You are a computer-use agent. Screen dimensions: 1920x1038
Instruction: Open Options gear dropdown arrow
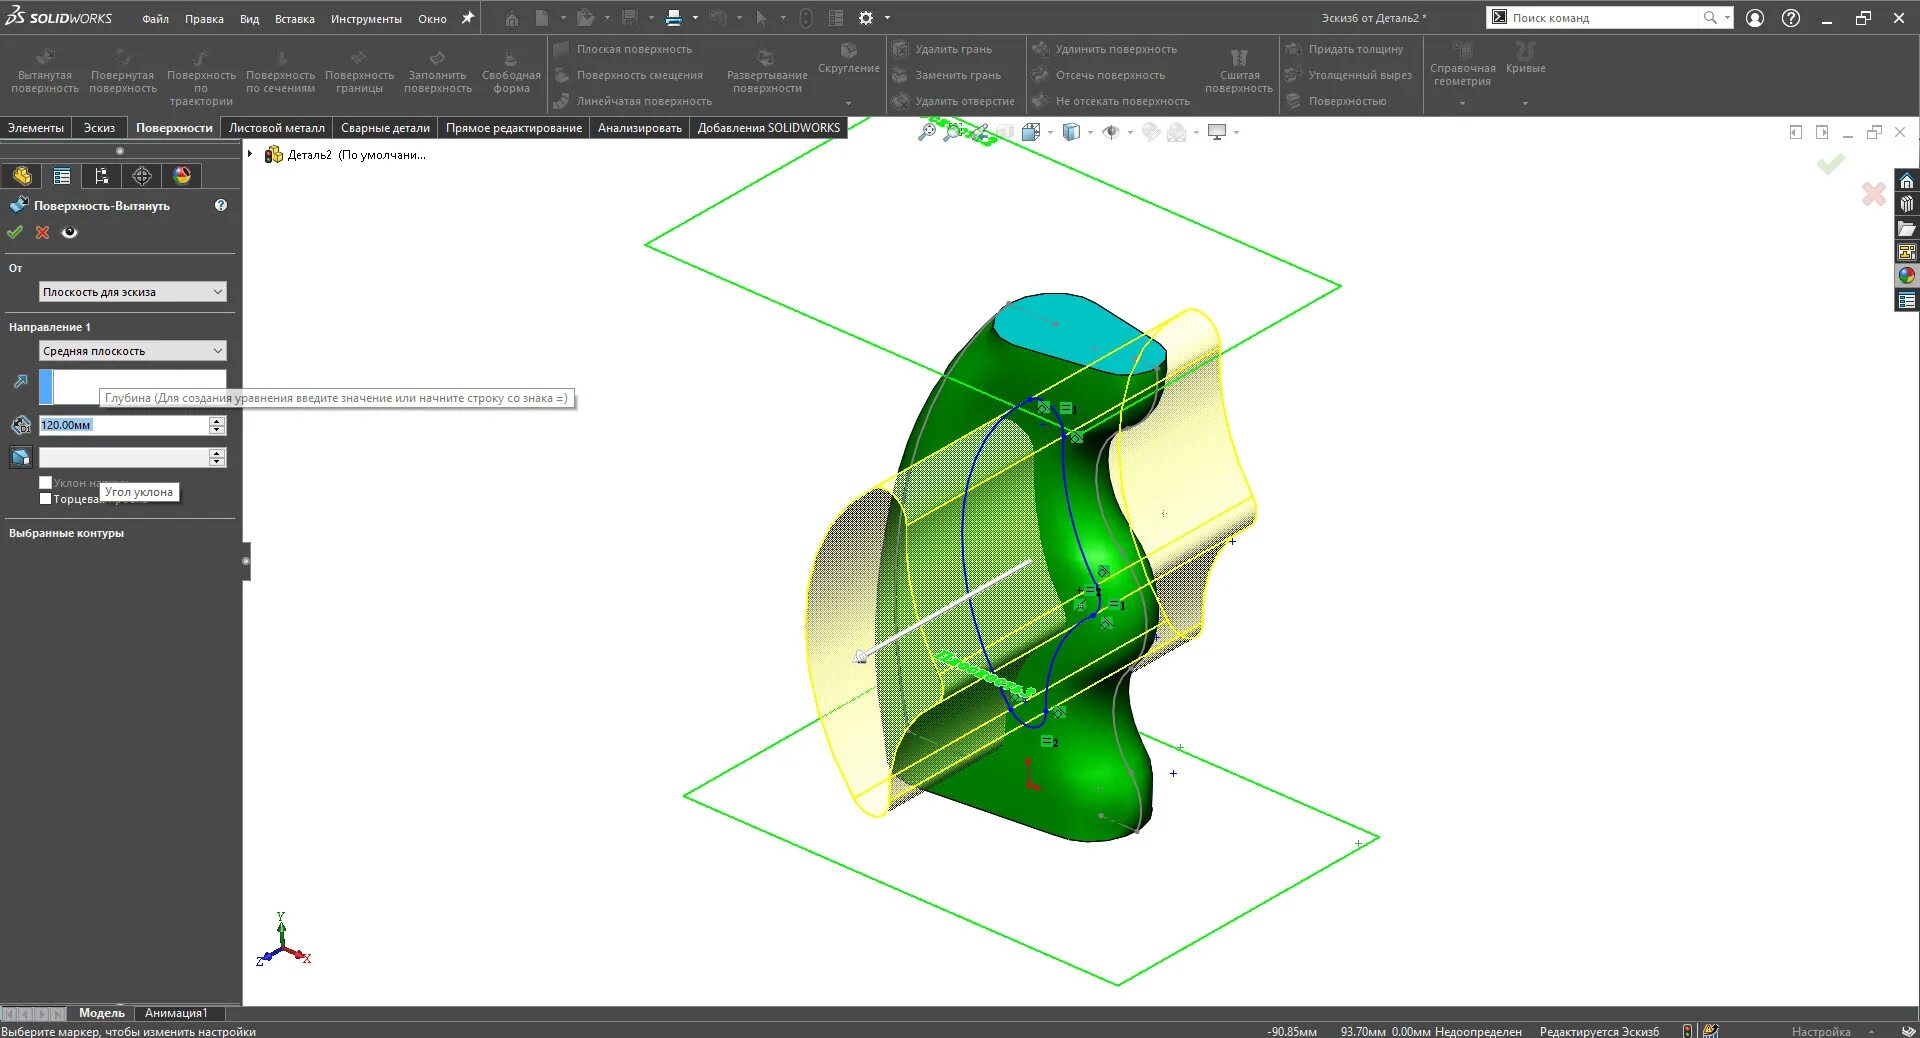click(x=887, y=18)
